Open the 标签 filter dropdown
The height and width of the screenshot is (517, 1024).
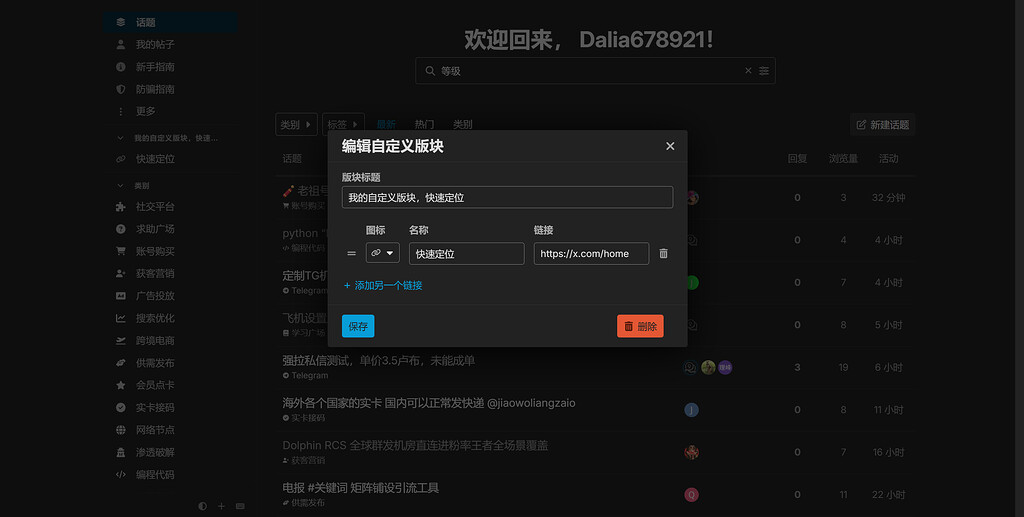click(x=343, y=124)
